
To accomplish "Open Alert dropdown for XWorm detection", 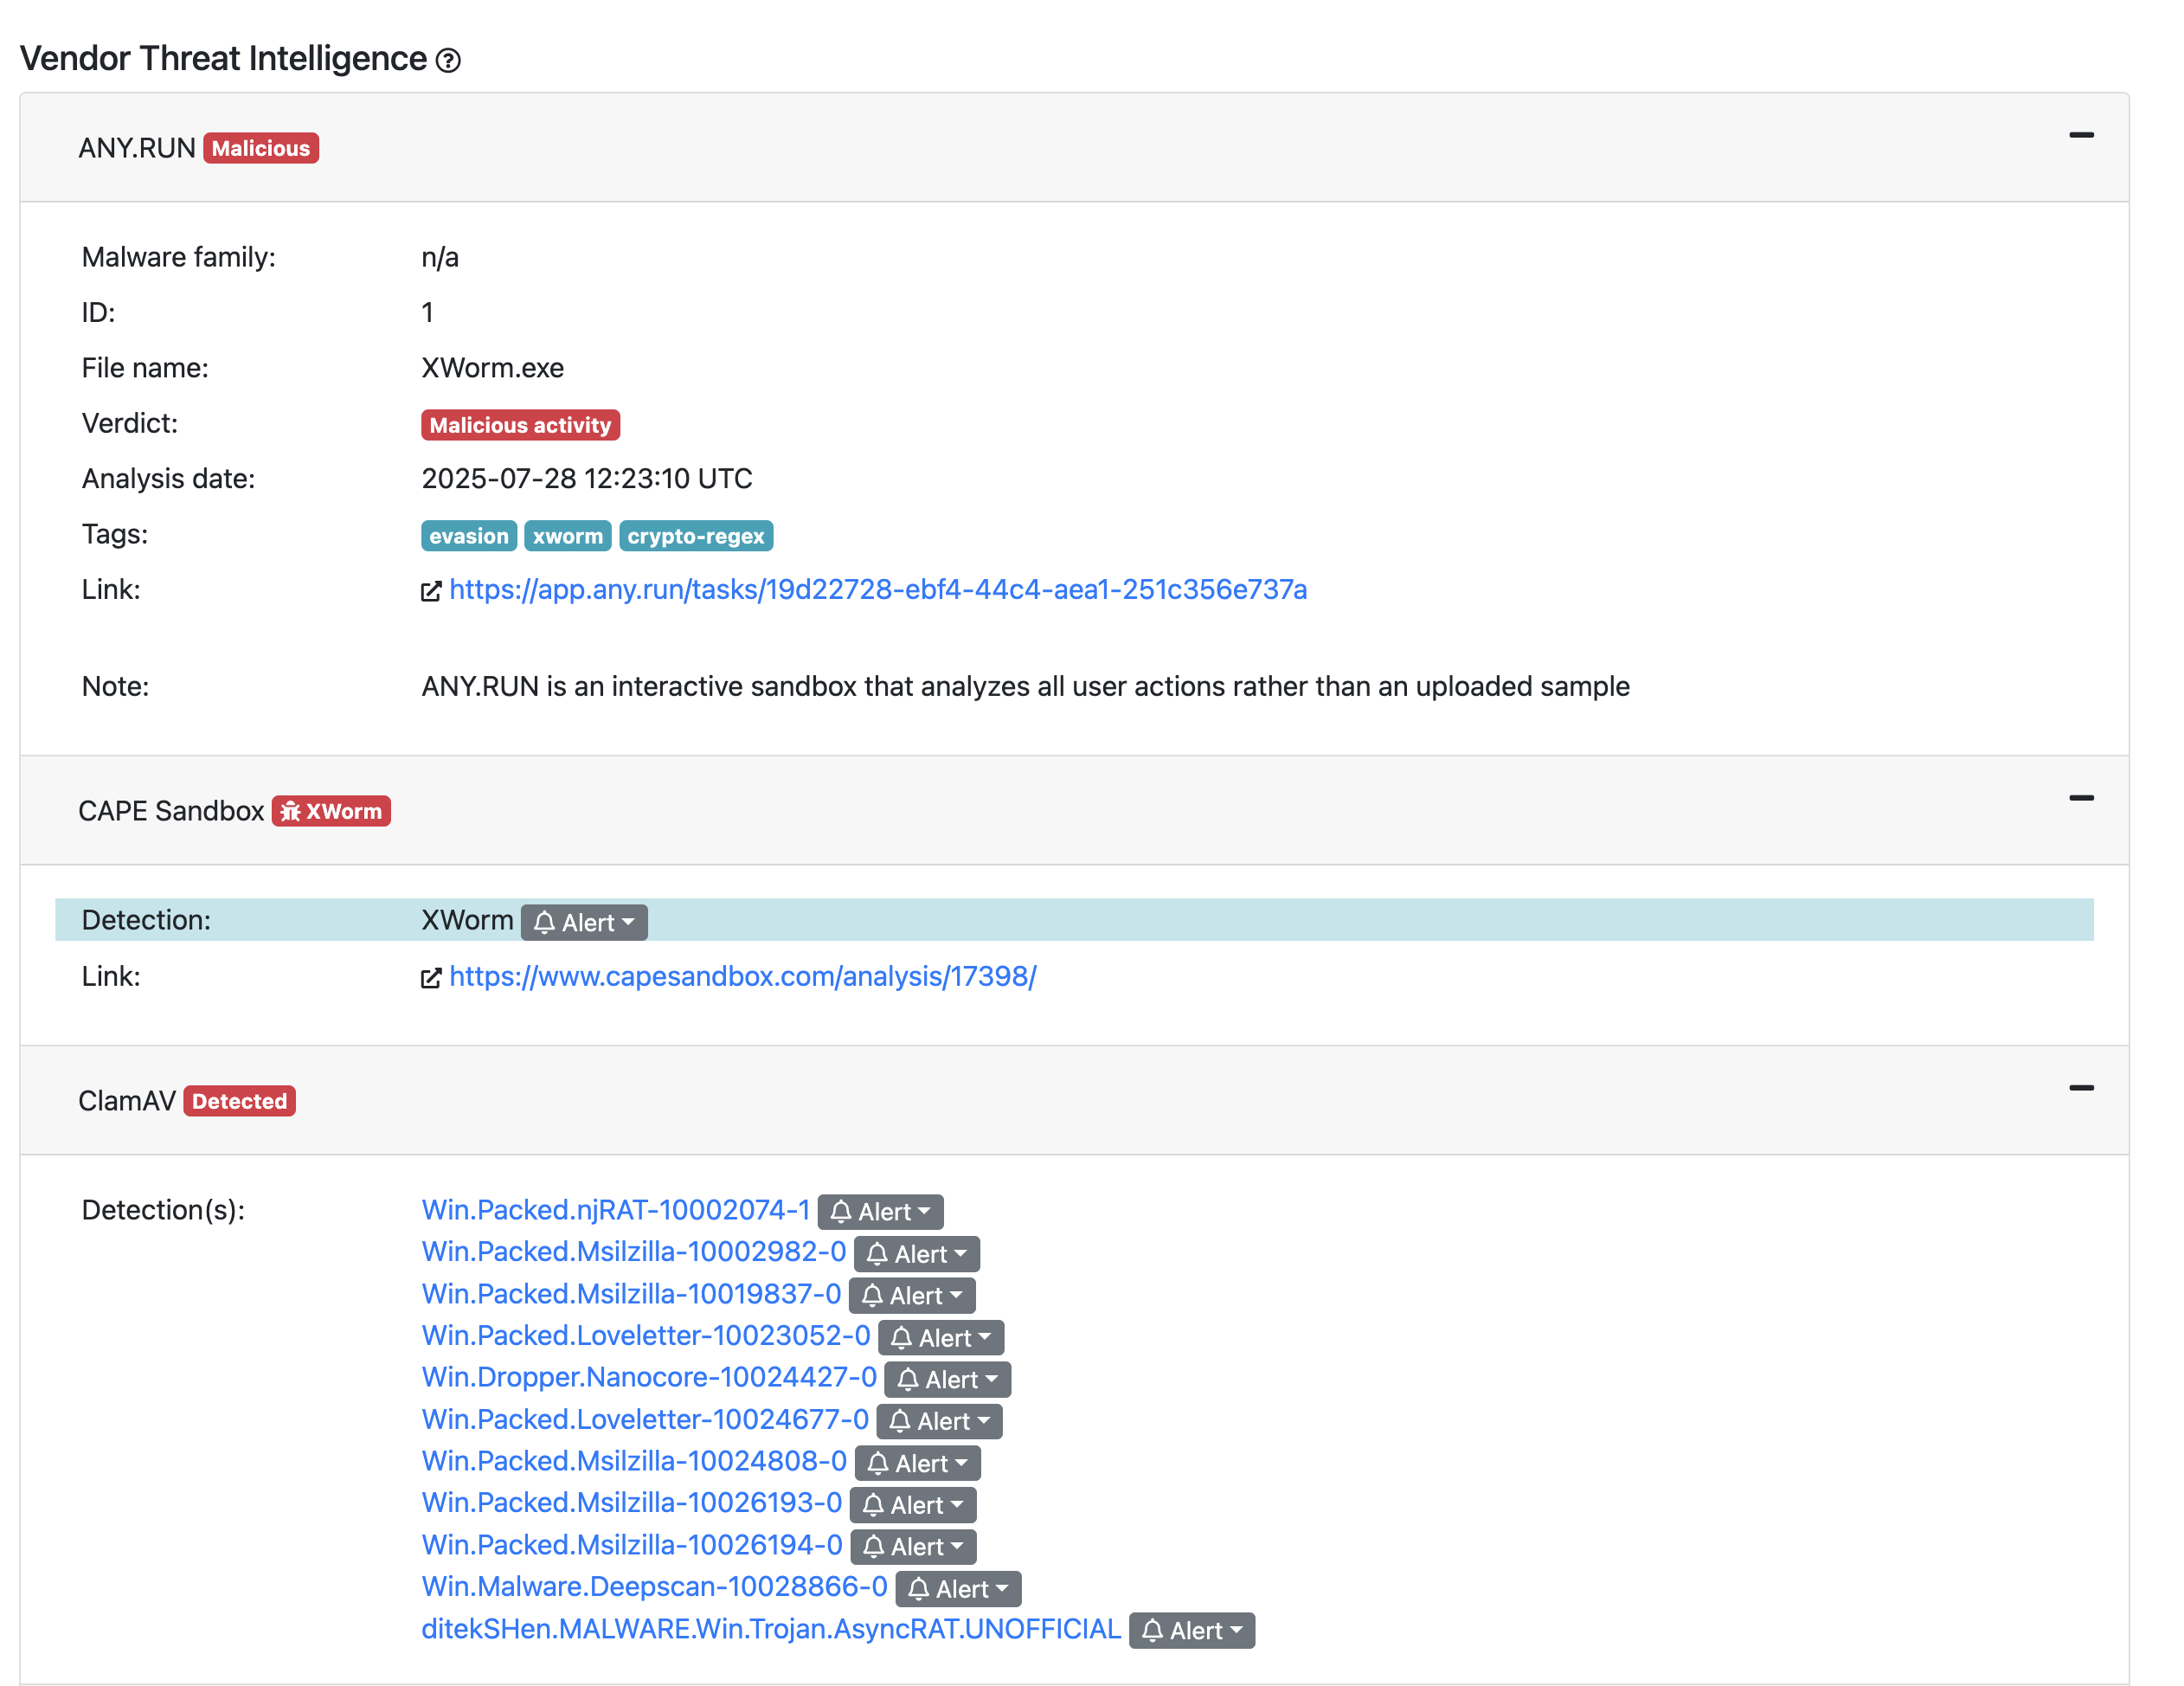I will click(584, 922).
